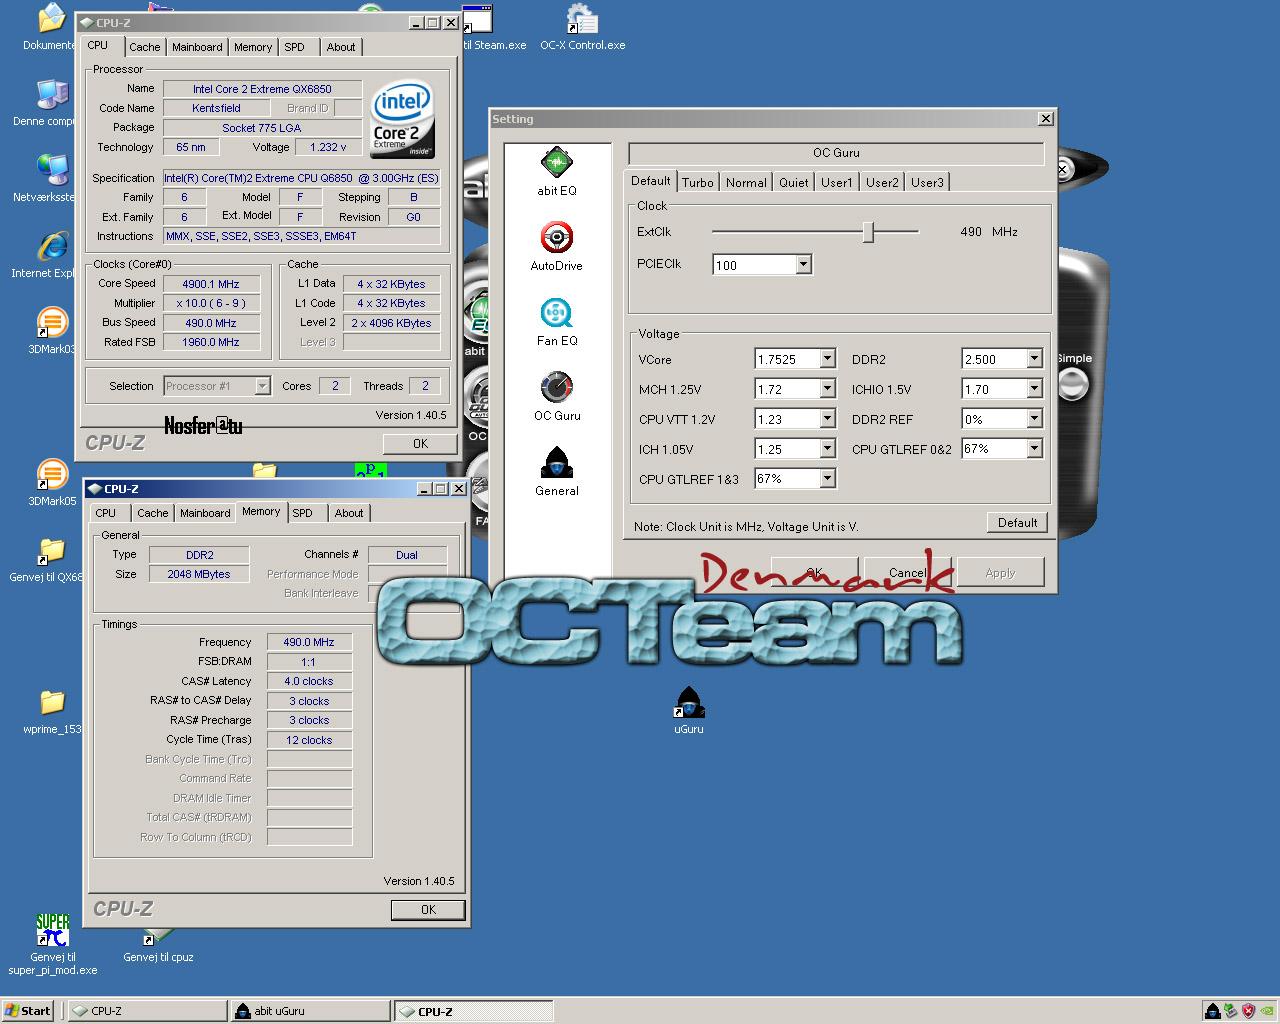This screenshot has width=1280, height=1024.
Task: Click OK in lower CPU-Z Memory window
Action: (x=428, y=910)
